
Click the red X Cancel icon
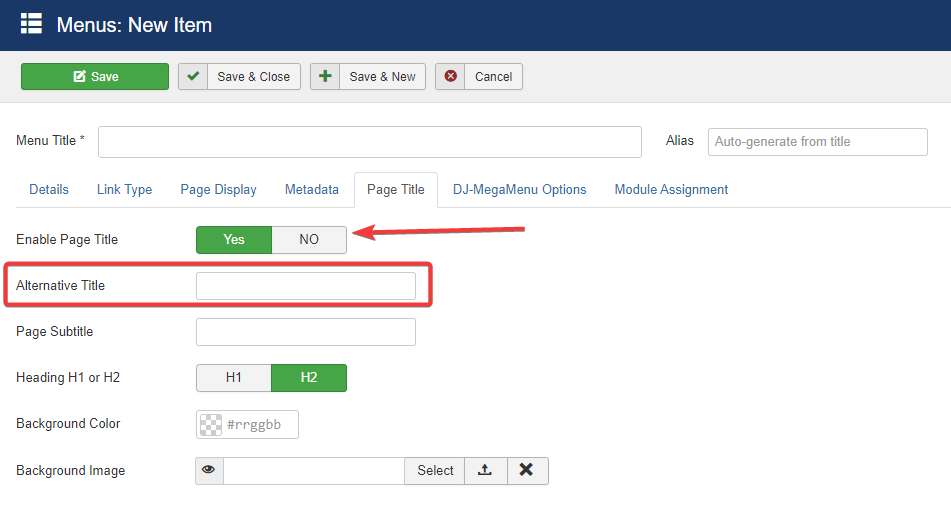[450, 77]
